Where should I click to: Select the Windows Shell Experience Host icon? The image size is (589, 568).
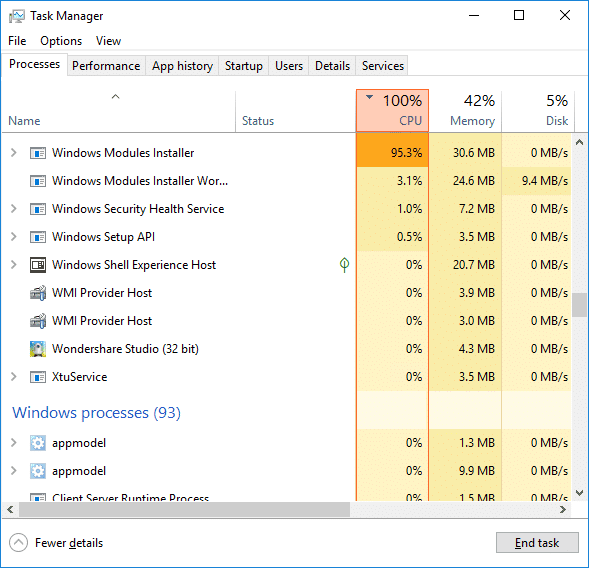(x=38, y=265)
